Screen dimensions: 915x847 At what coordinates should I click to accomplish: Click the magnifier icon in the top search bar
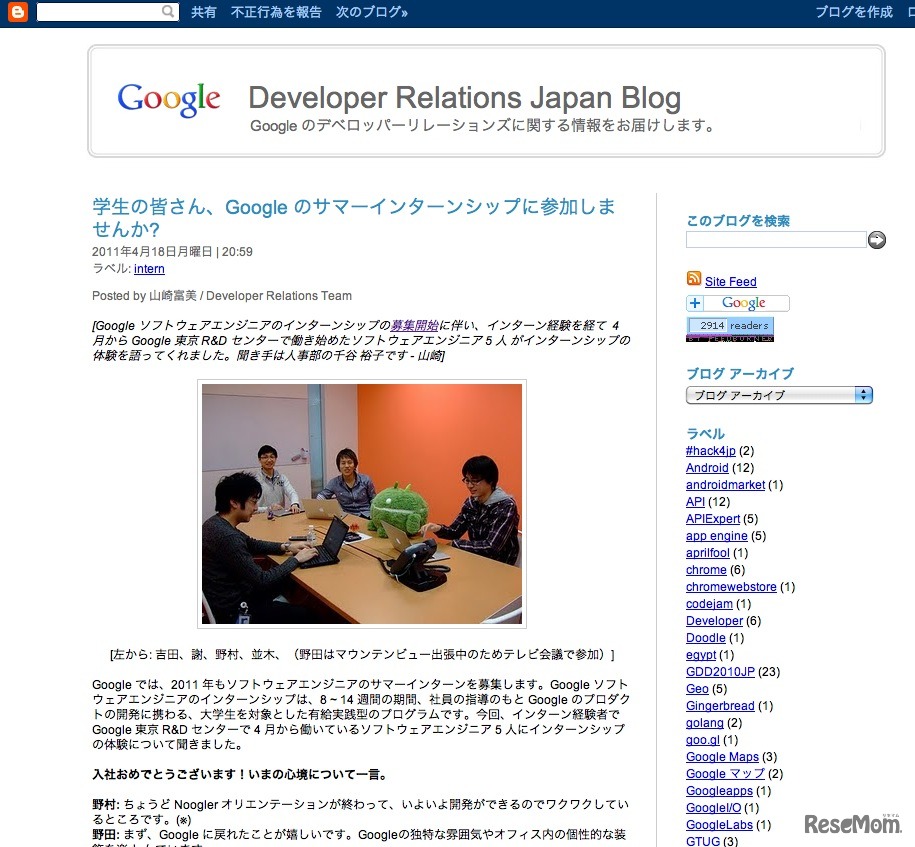click(168, 13)
